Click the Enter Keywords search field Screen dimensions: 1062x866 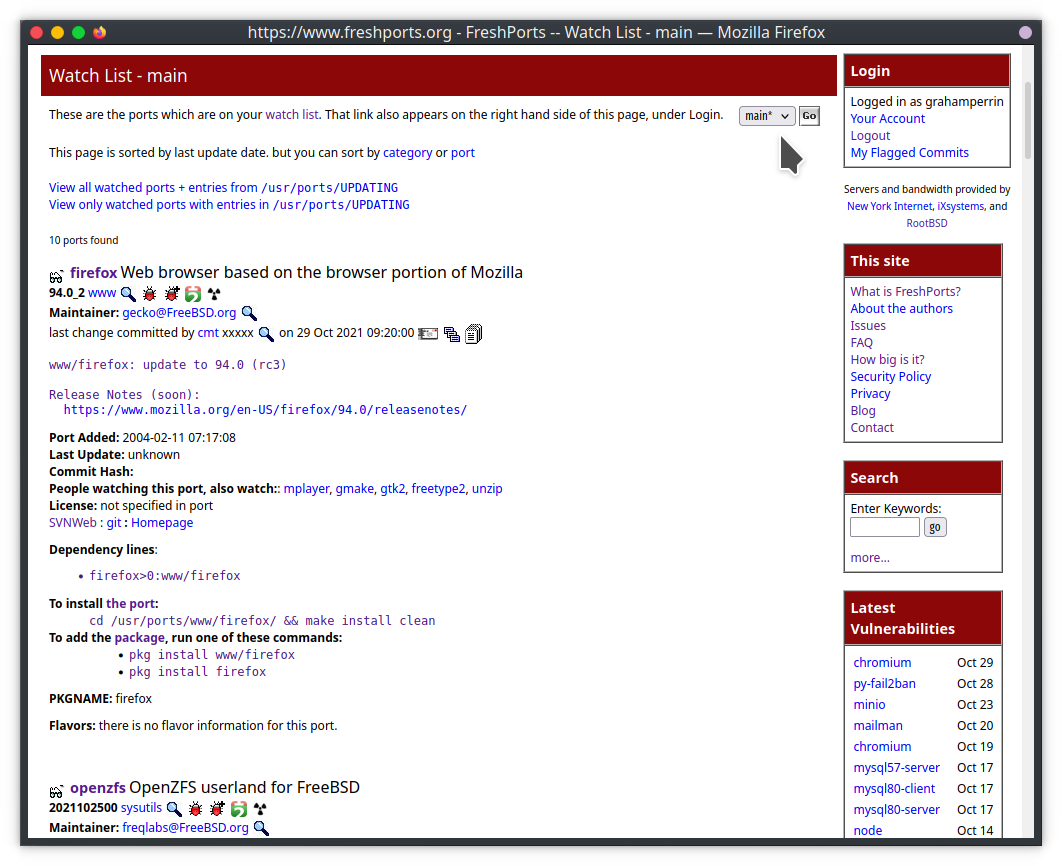click(884, 527)
